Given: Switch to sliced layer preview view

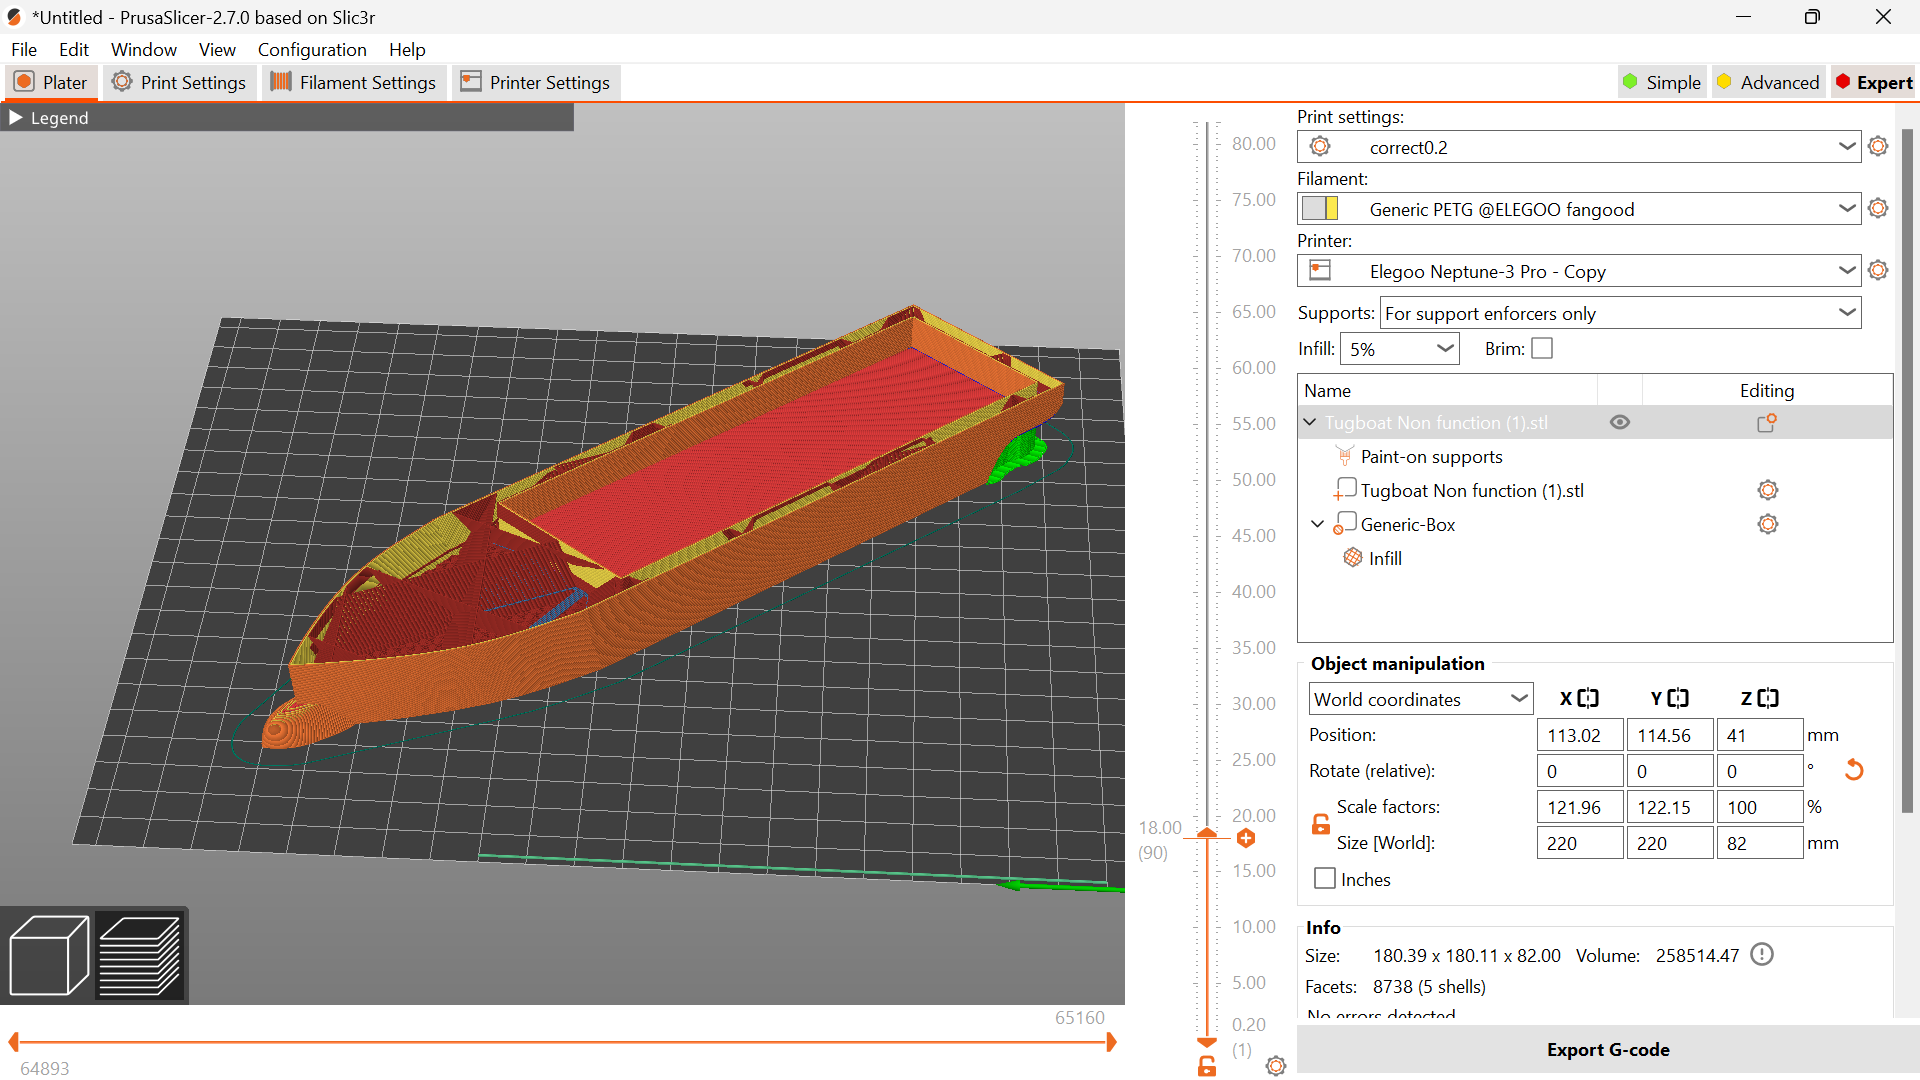Looking at the screenshot, I should 140,954.
